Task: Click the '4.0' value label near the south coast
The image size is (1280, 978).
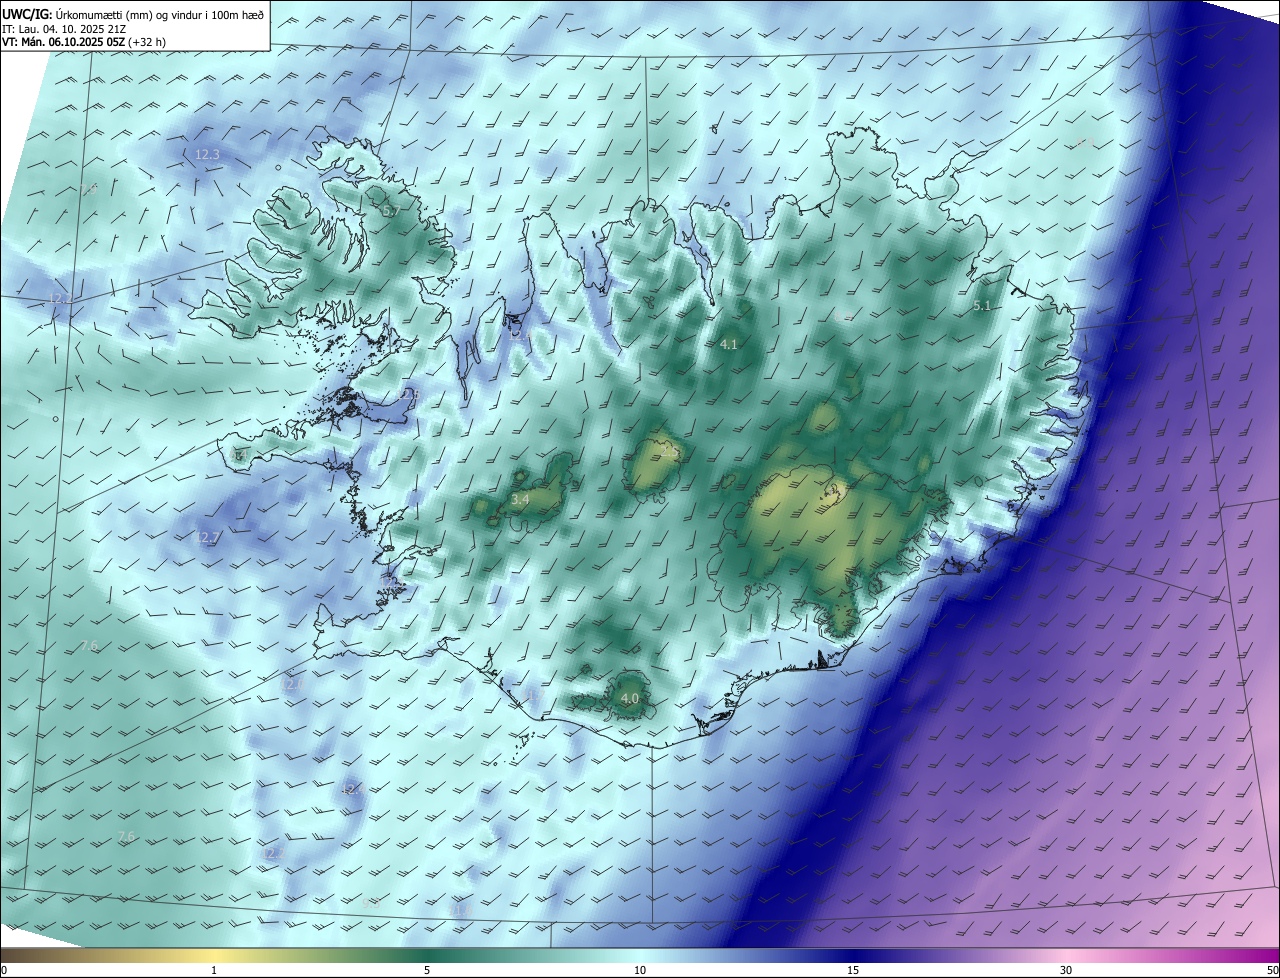Action: [629, 698]
